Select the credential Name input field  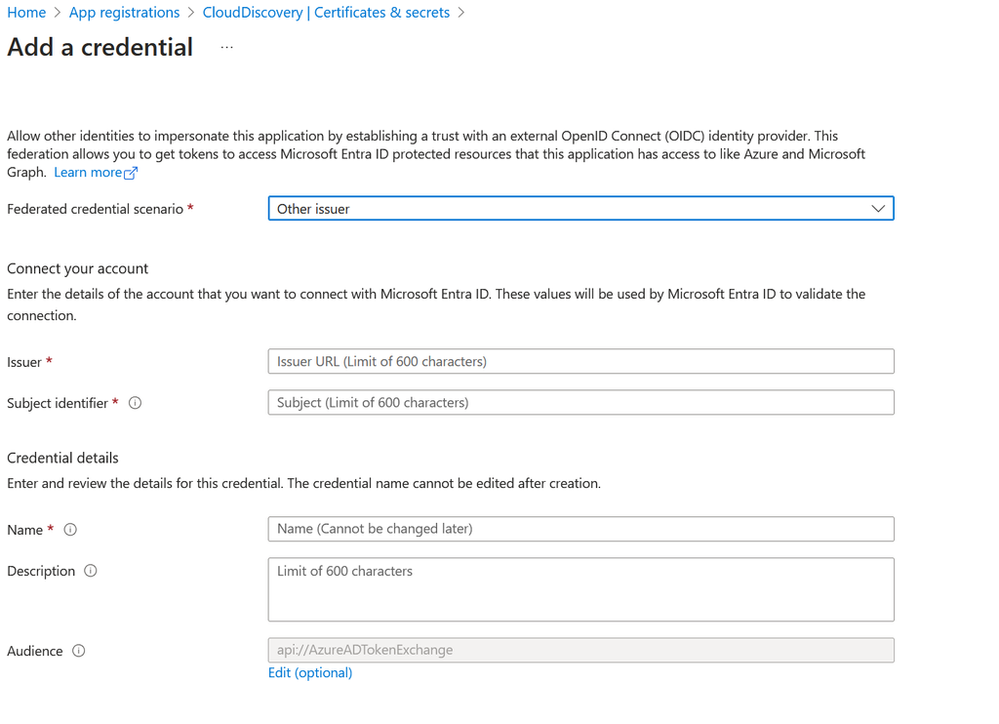580,528
